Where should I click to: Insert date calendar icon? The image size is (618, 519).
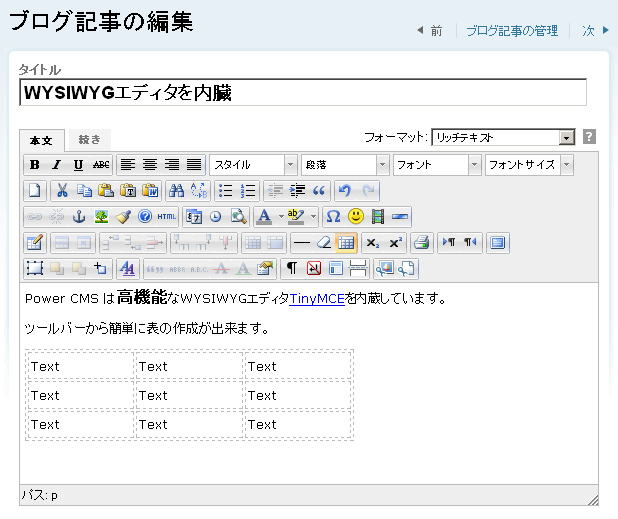tap(194, 216)
